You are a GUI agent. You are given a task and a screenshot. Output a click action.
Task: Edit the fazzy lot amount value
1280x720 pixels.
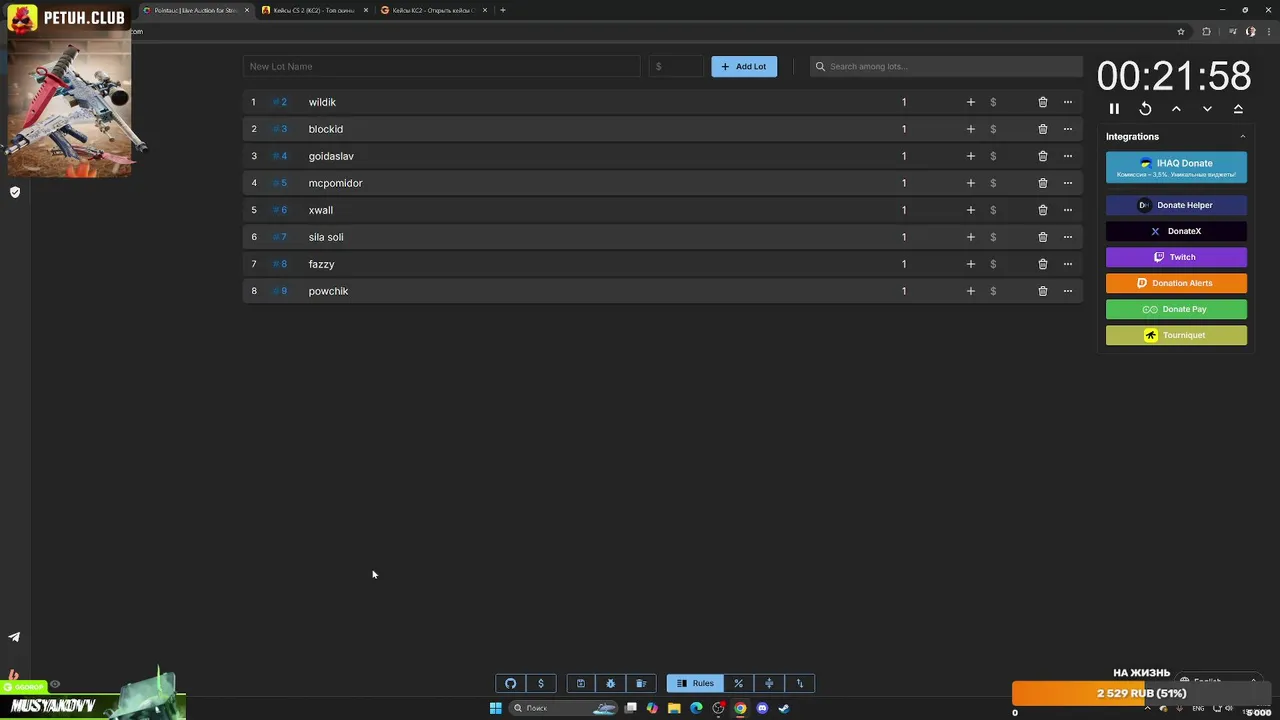tap(904, 264)
